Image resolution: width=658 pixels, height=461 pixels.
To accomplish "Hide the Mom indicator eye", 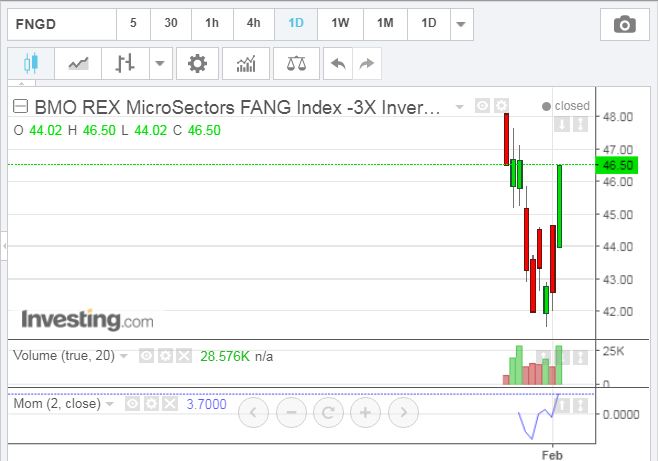I will coord(132,404).
